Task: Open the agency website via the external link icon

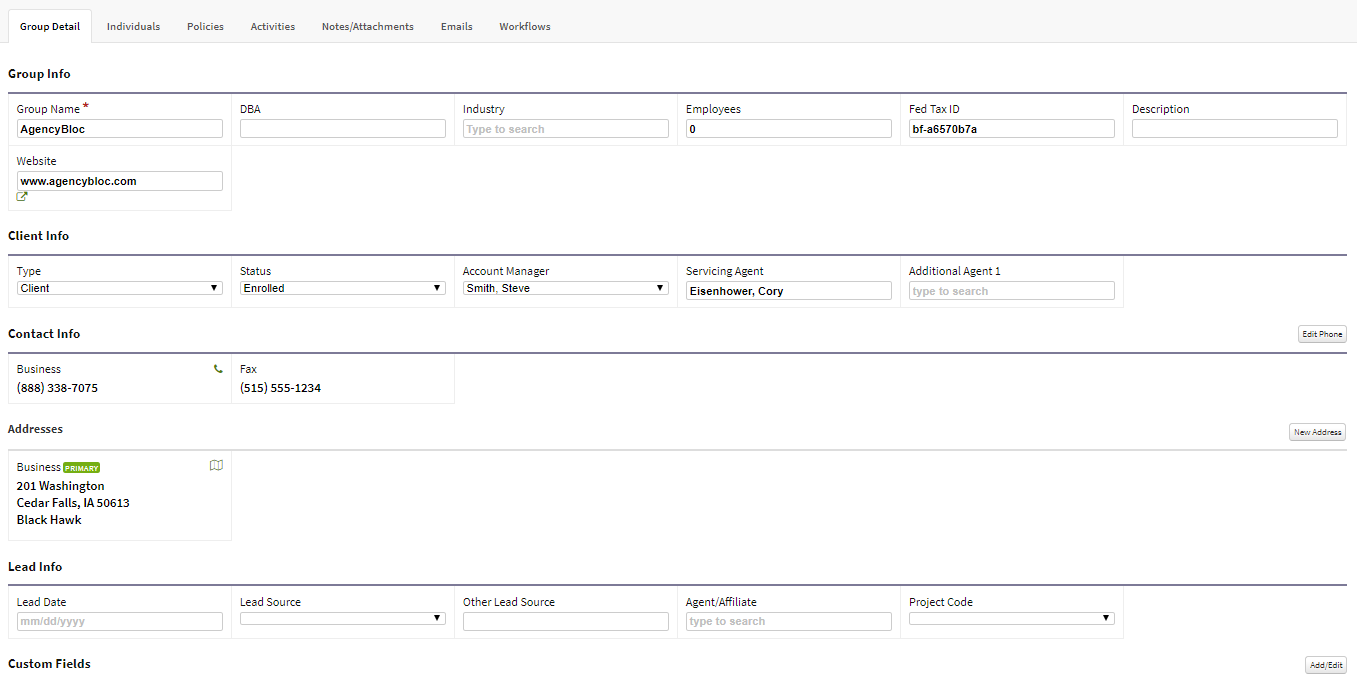Action: pyautogui.click(x=20, y=197)
